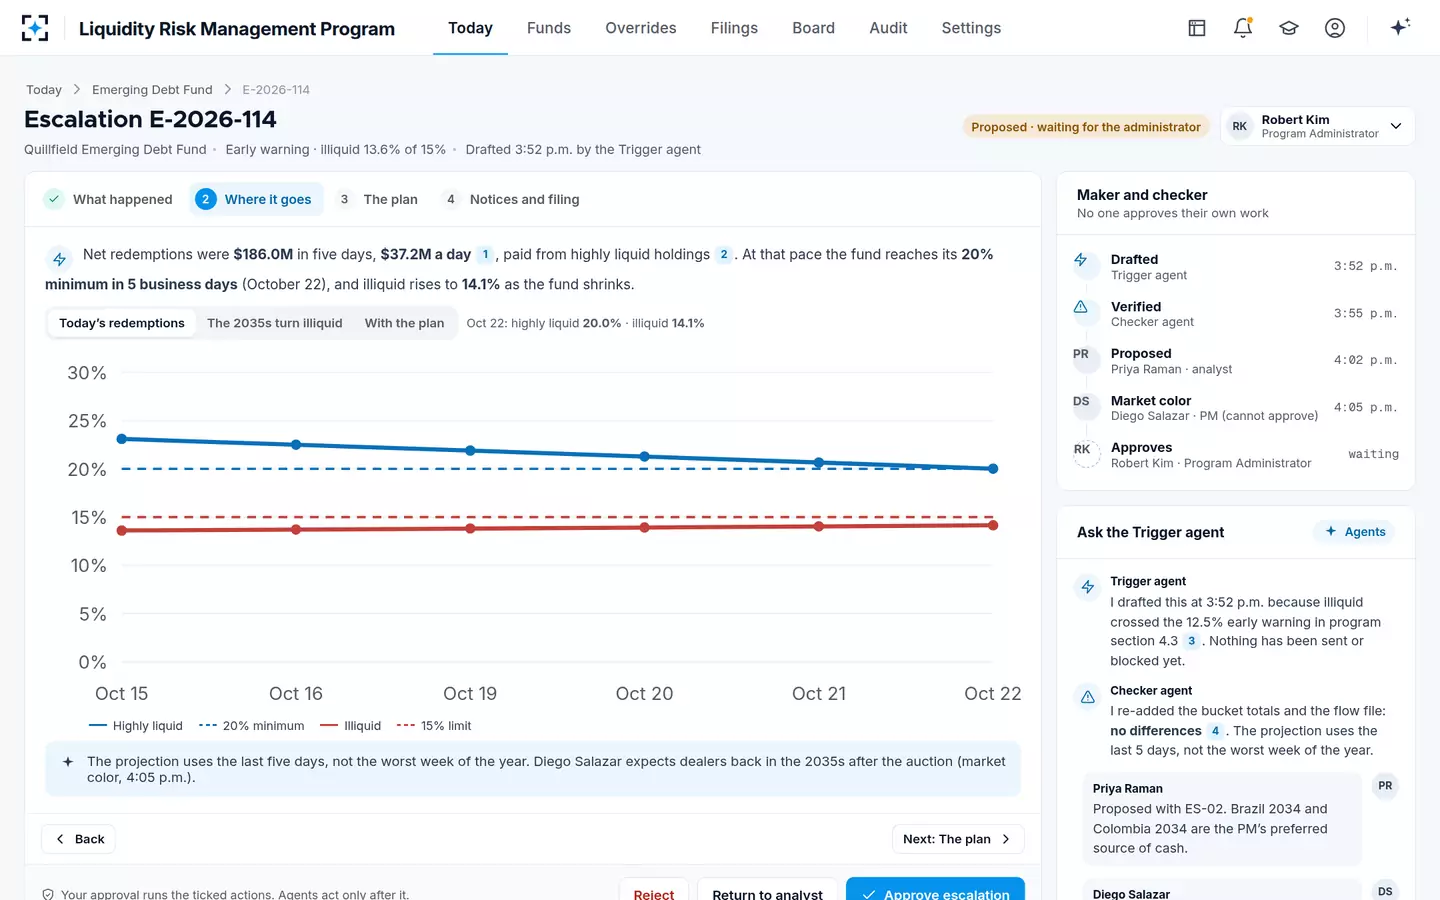This screenshot has width=1440, height=900.
Task: Select the Today's redemptions chart view
Action: coord(122,323)
